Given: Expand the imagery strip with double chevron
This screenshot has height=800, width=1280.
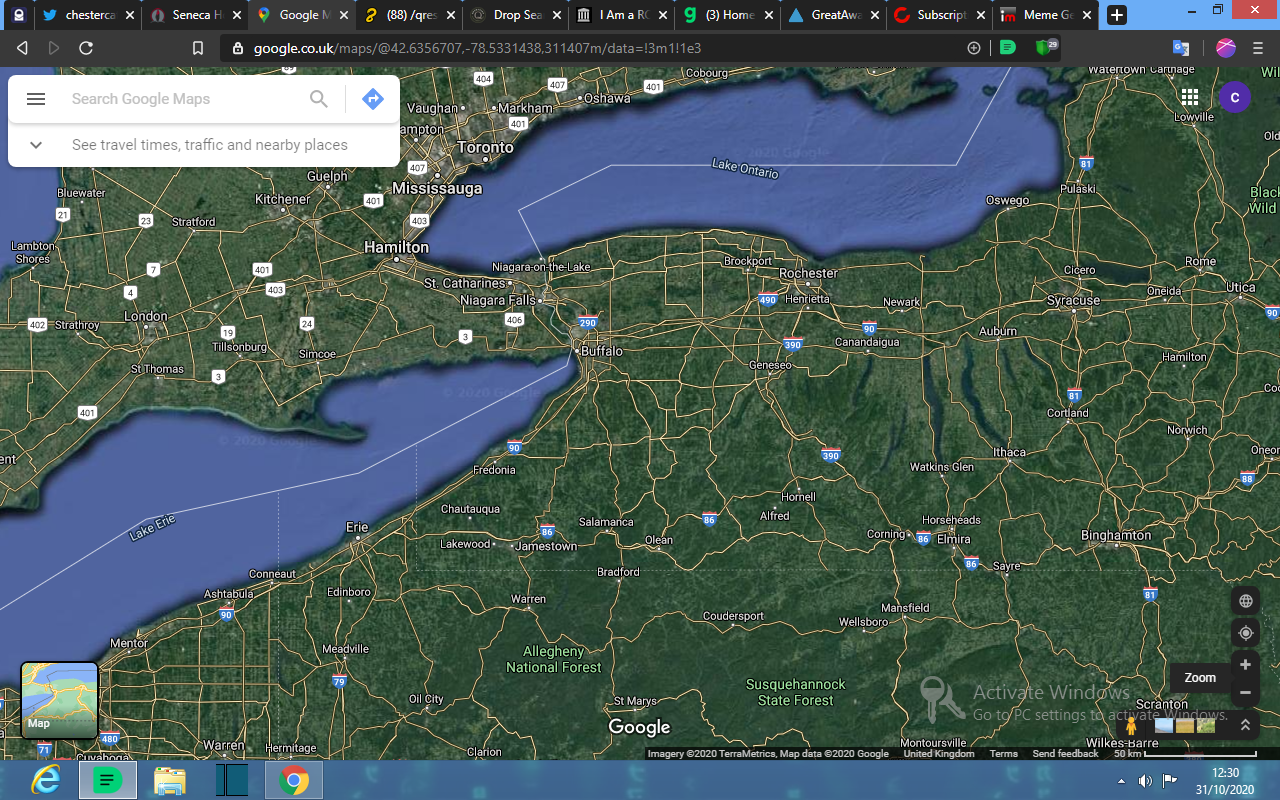Looking at the screenshot, I should pos(1245,725).
